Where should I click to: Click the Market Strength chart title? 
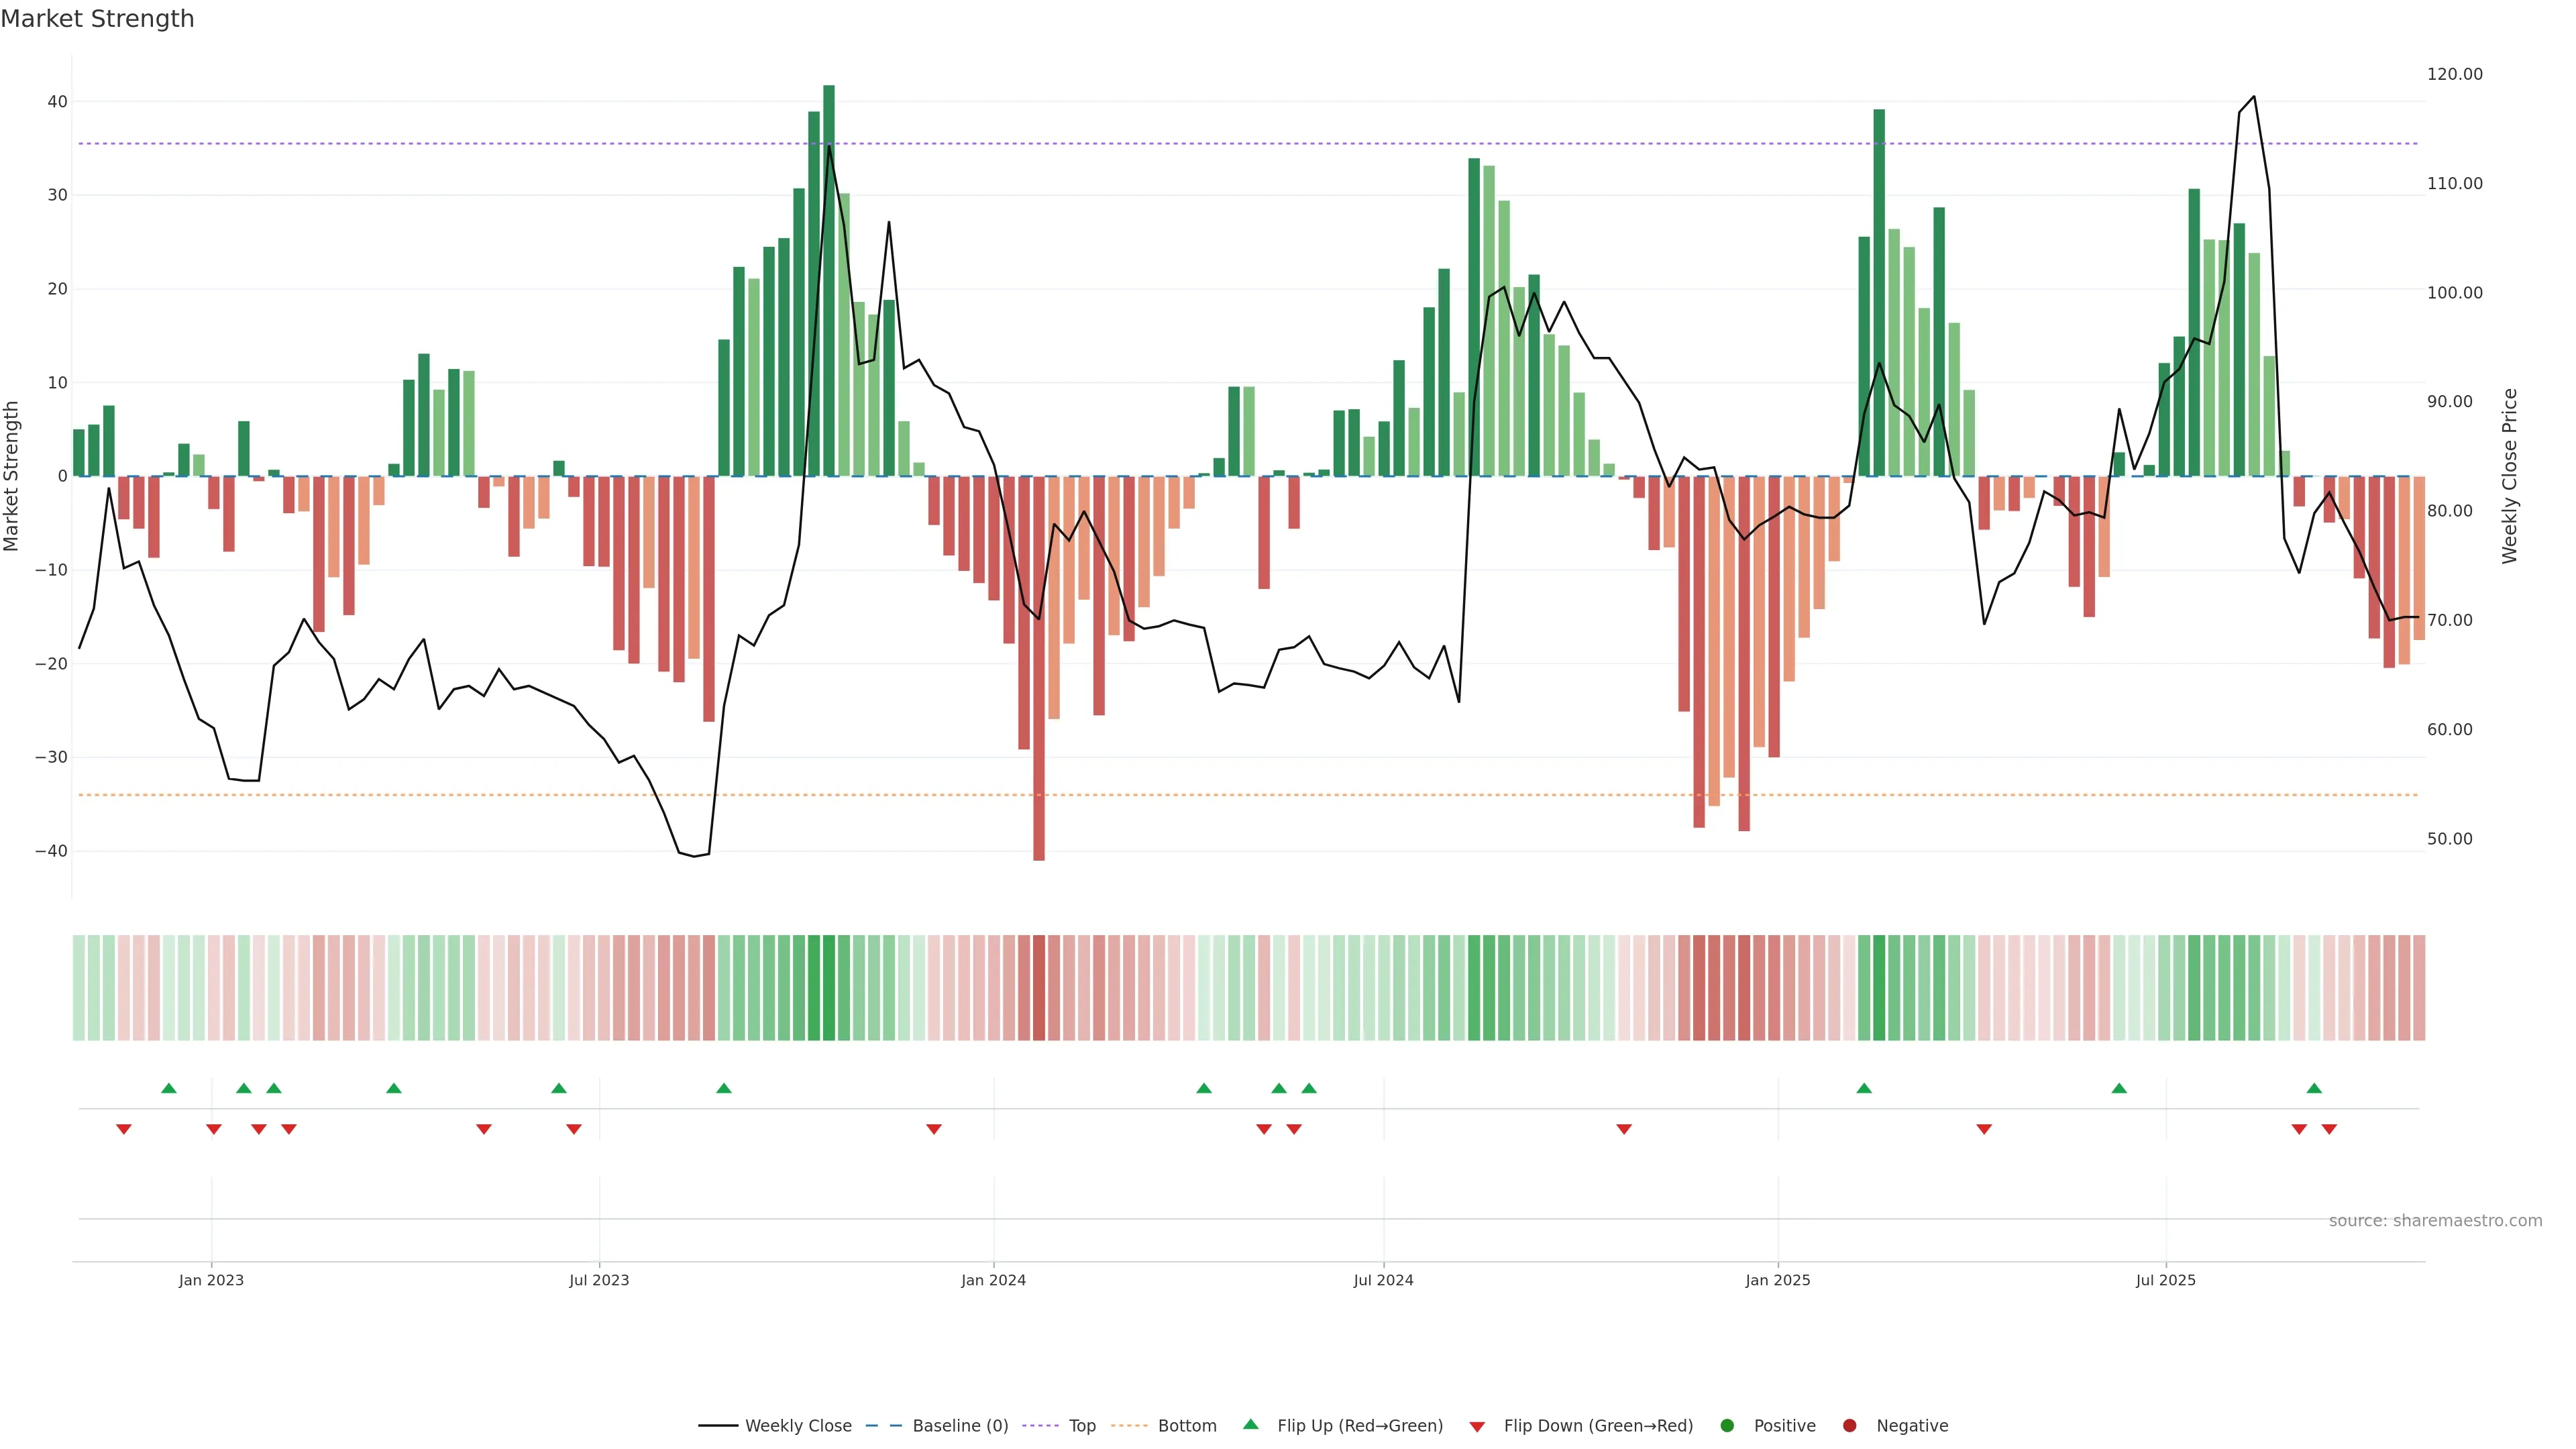click(x=97, y=18)
